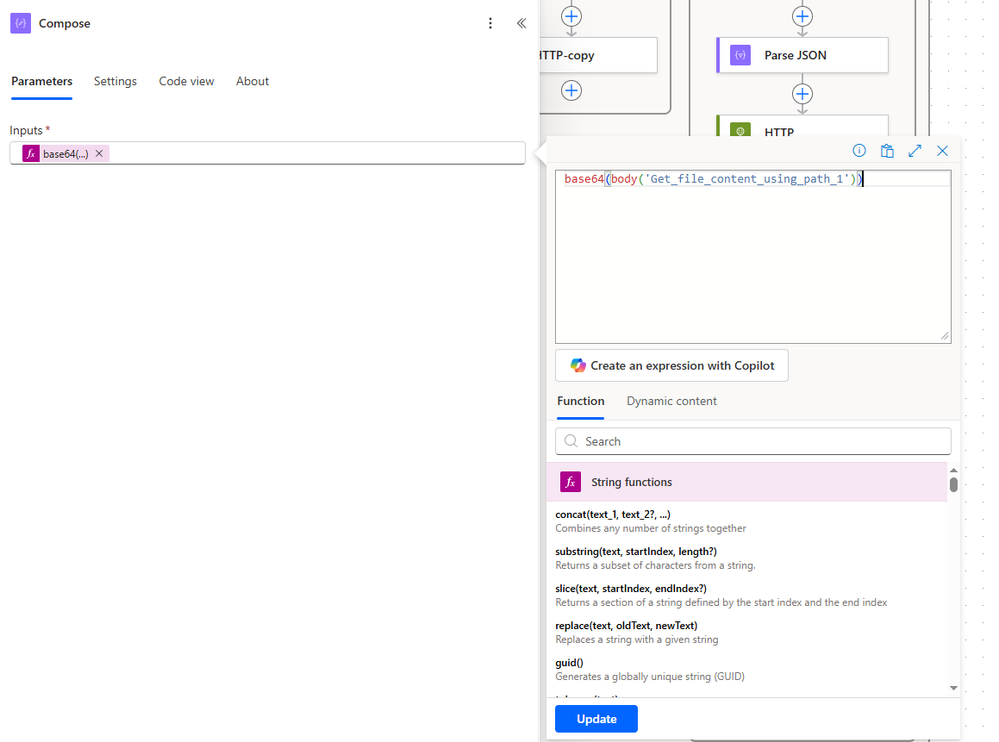Insert slice(text, startIndex, endIndex?) function
The width and height of the screenshot is (999, 742).
631,589
